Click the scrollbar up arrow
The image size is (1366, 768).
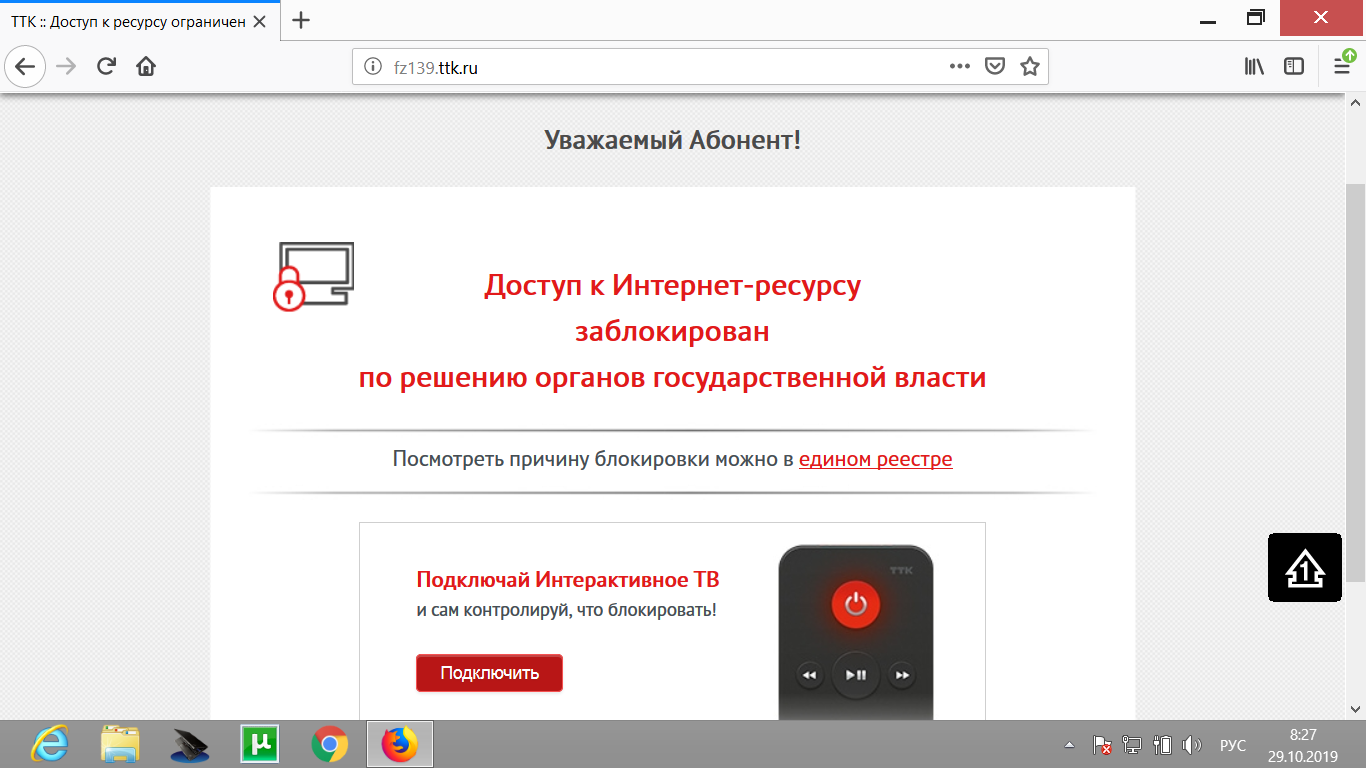pos(1356,103)
